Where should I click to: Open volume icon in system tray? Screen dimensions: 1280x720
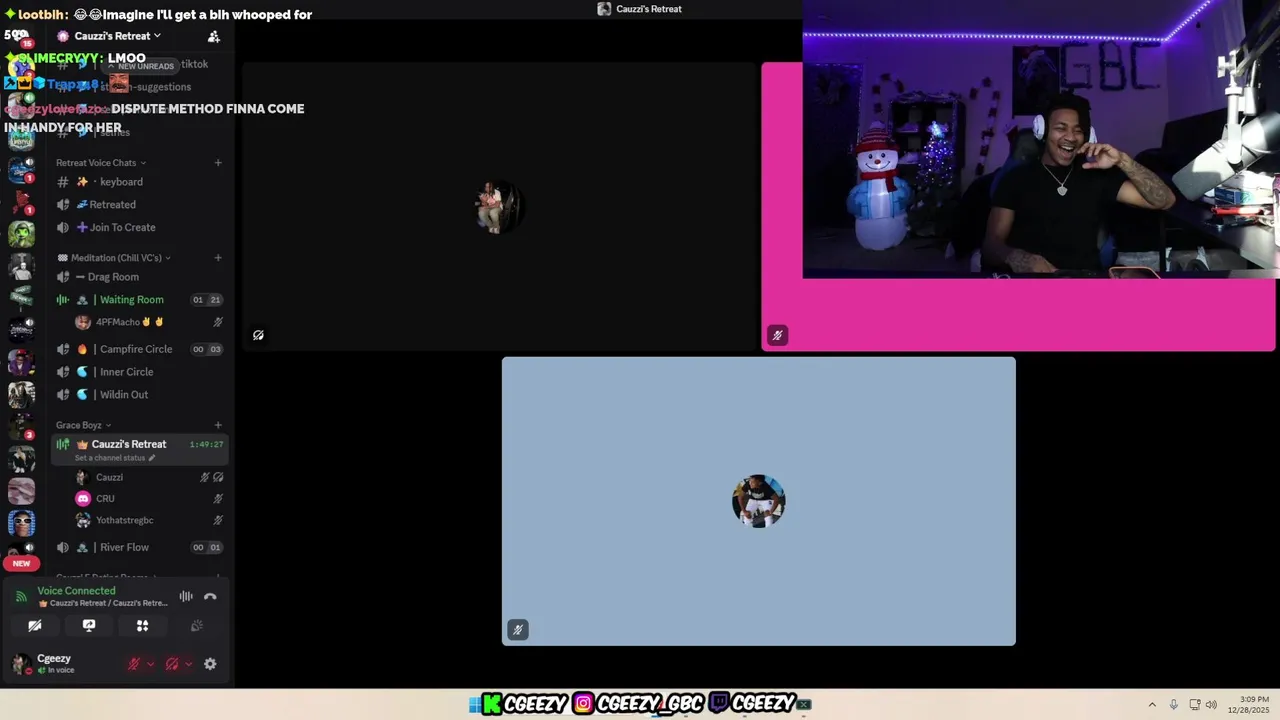[1211, 704]
